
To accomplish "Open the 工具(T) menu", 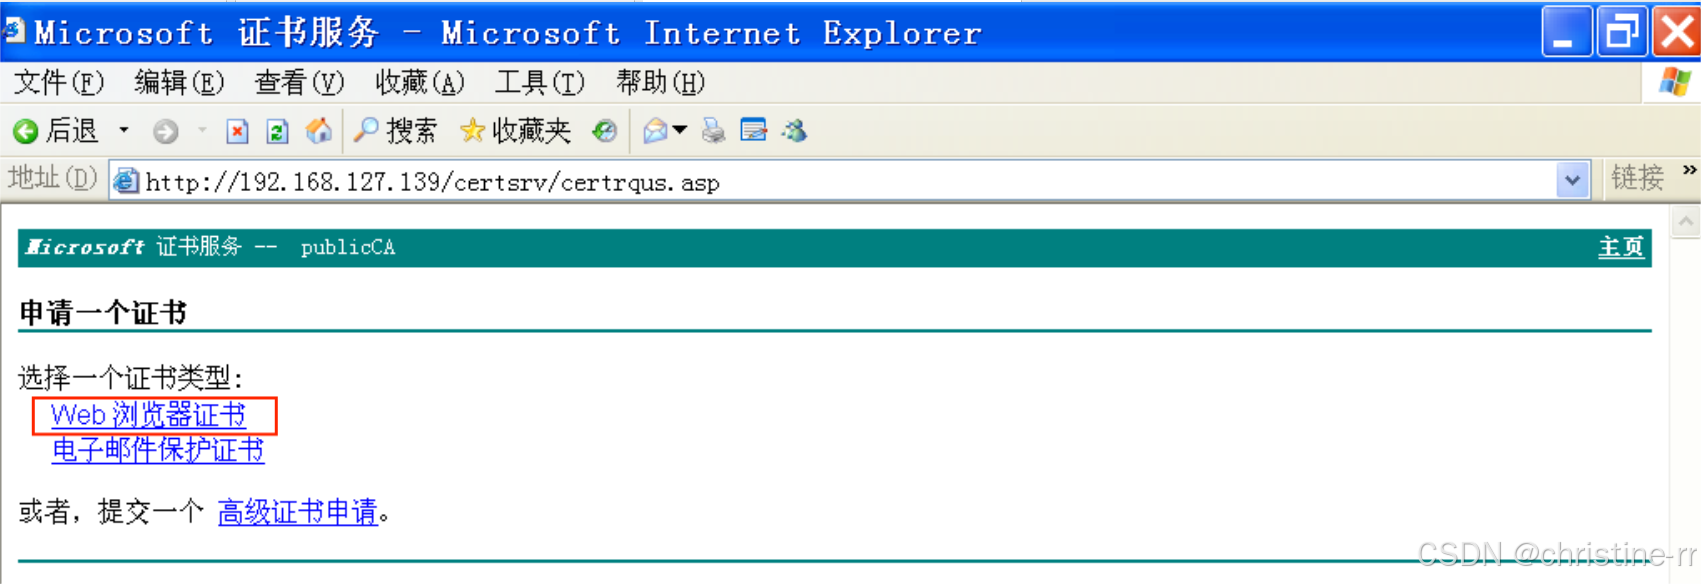I will pos(540,83).
